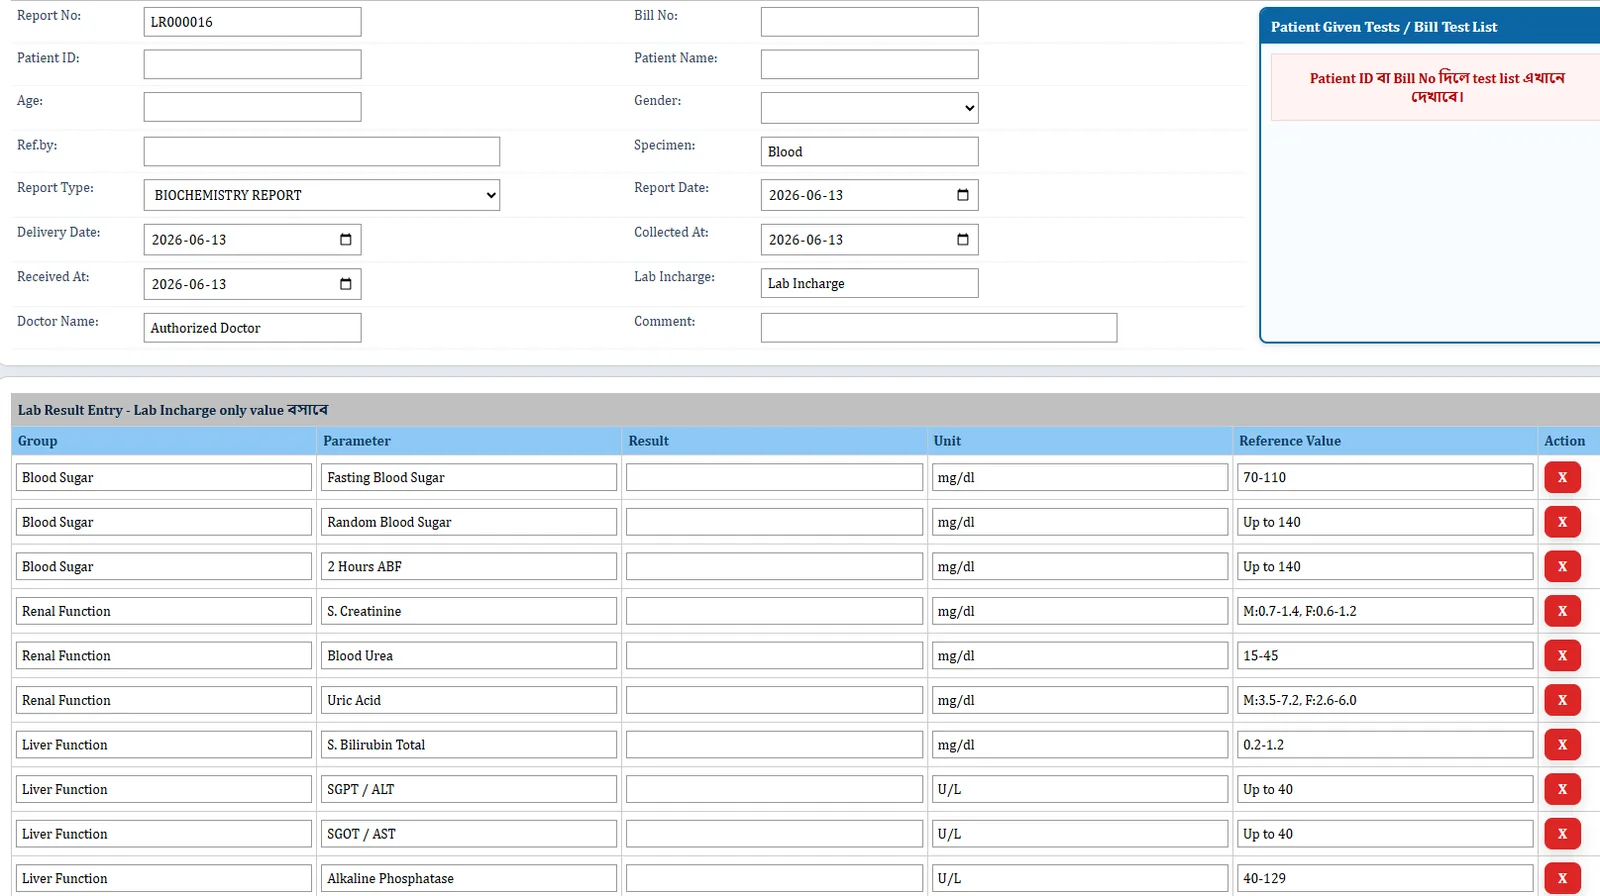Open the Gender dropdown
The width and height of the screenshot is (1600, 896).
click(x=869, y=108)
